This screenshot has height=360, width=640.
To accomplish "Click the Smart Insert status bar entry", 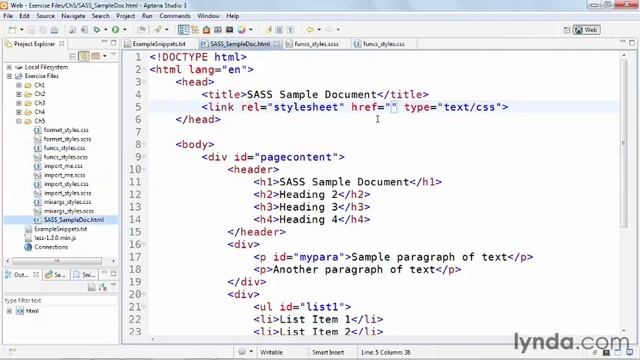I will [328, 352].
